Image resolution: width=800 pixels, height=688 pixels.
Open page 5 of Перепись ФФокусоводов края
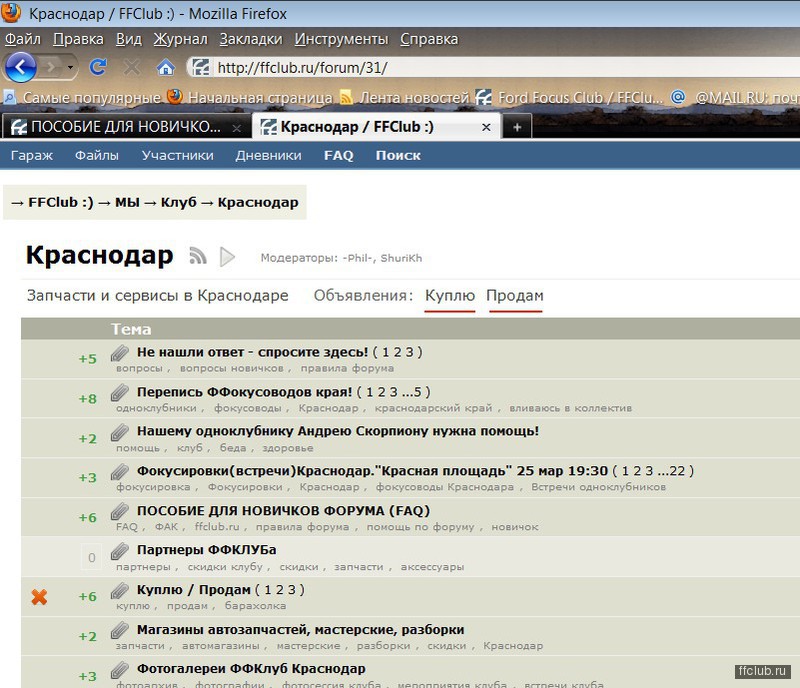point(418,392)
